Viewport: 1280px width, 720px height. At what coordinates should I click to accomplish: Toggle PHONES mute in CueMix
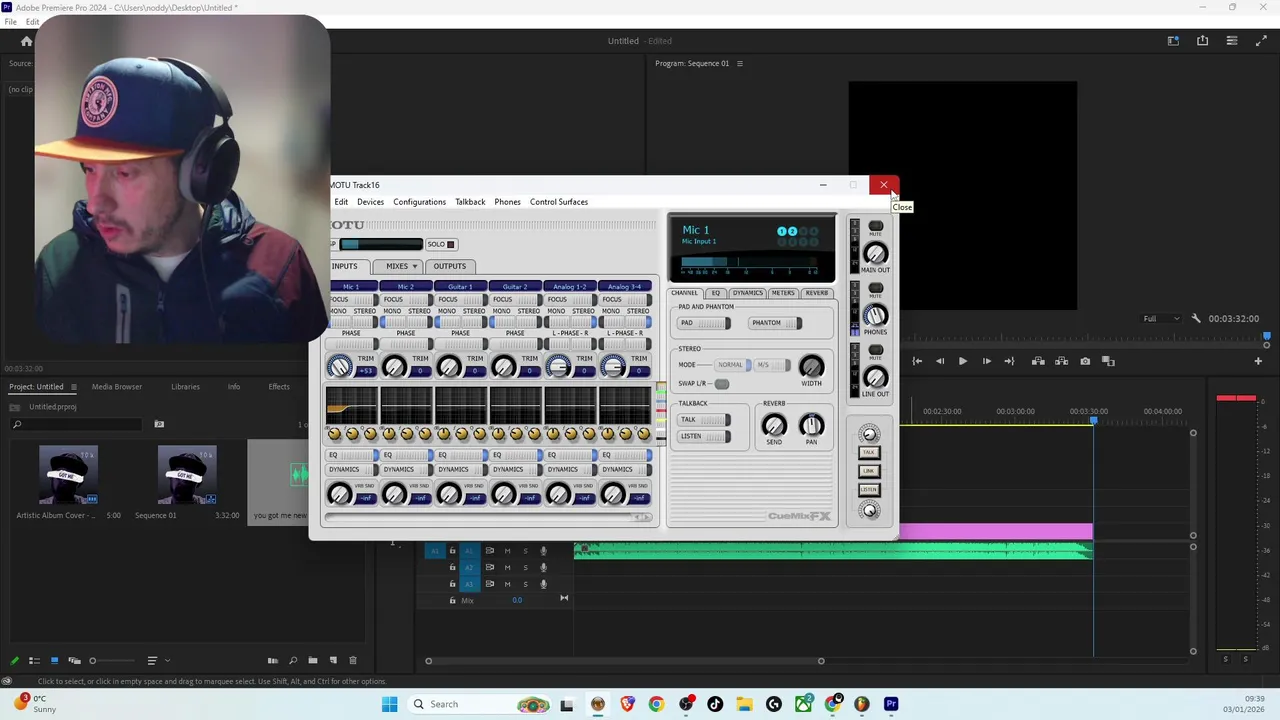(876, 289)
